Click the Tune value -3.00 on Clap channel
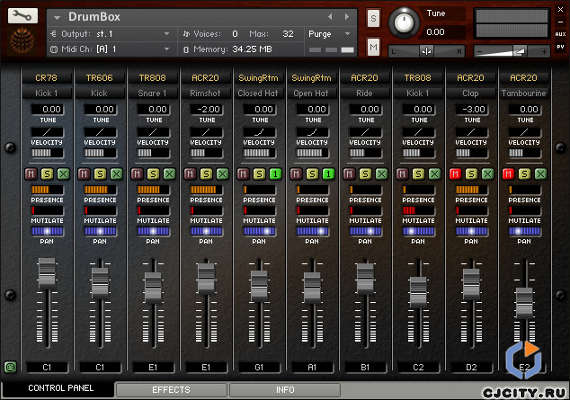 coord(471,109)
